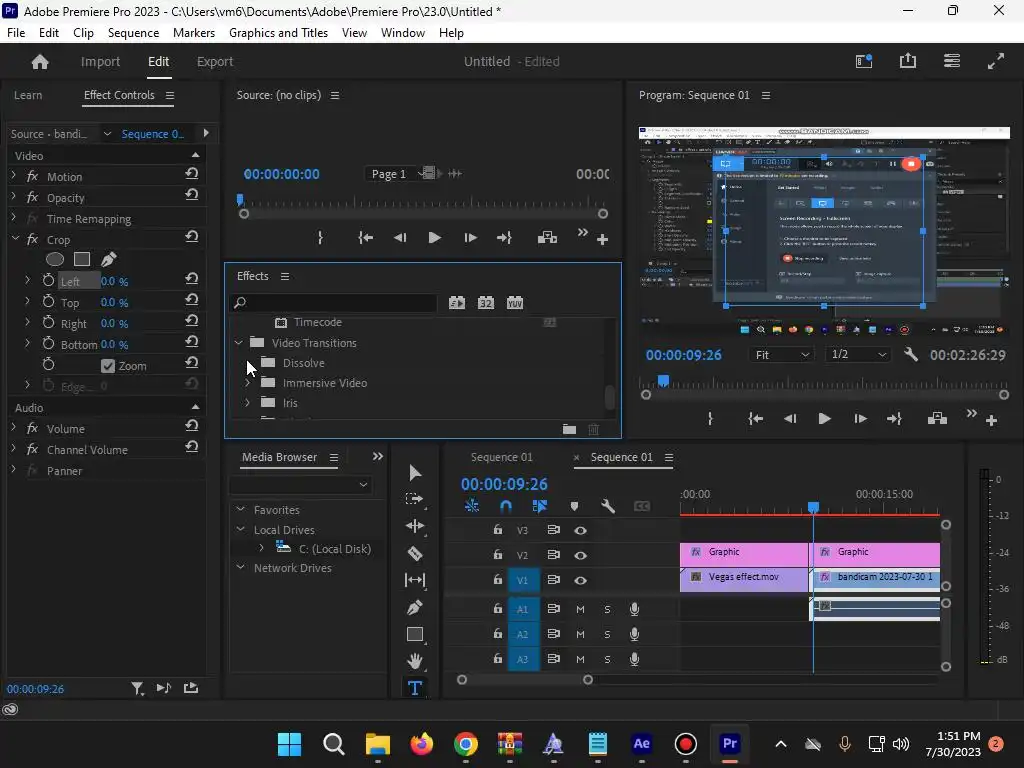Reset the Motion effect
This screenshot has height=768, width=1024.
pos(191,174)
